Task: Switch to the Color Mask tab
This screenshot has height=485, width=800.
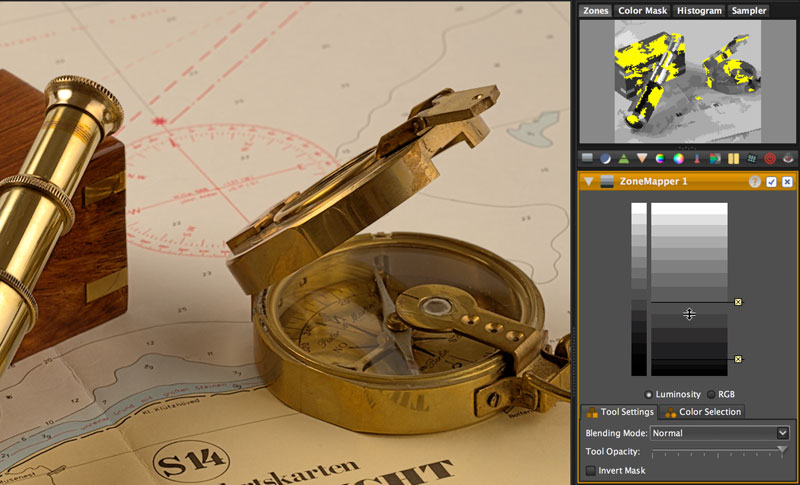Action: (x=642, y=11)
